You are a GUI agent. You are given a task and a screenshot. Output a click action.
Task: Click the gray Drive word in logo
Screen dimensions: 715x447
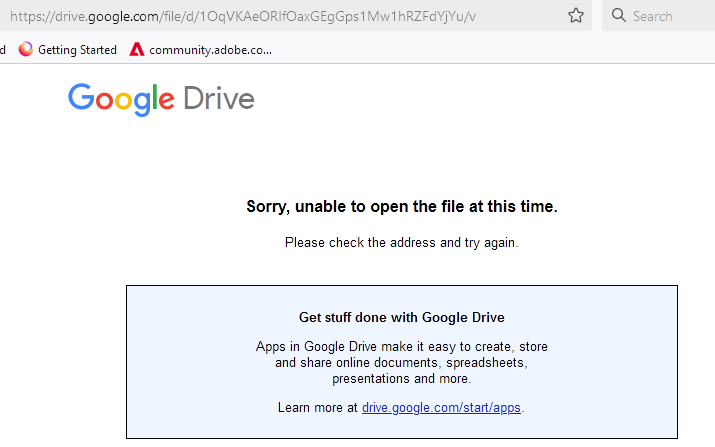pos(219,99)
